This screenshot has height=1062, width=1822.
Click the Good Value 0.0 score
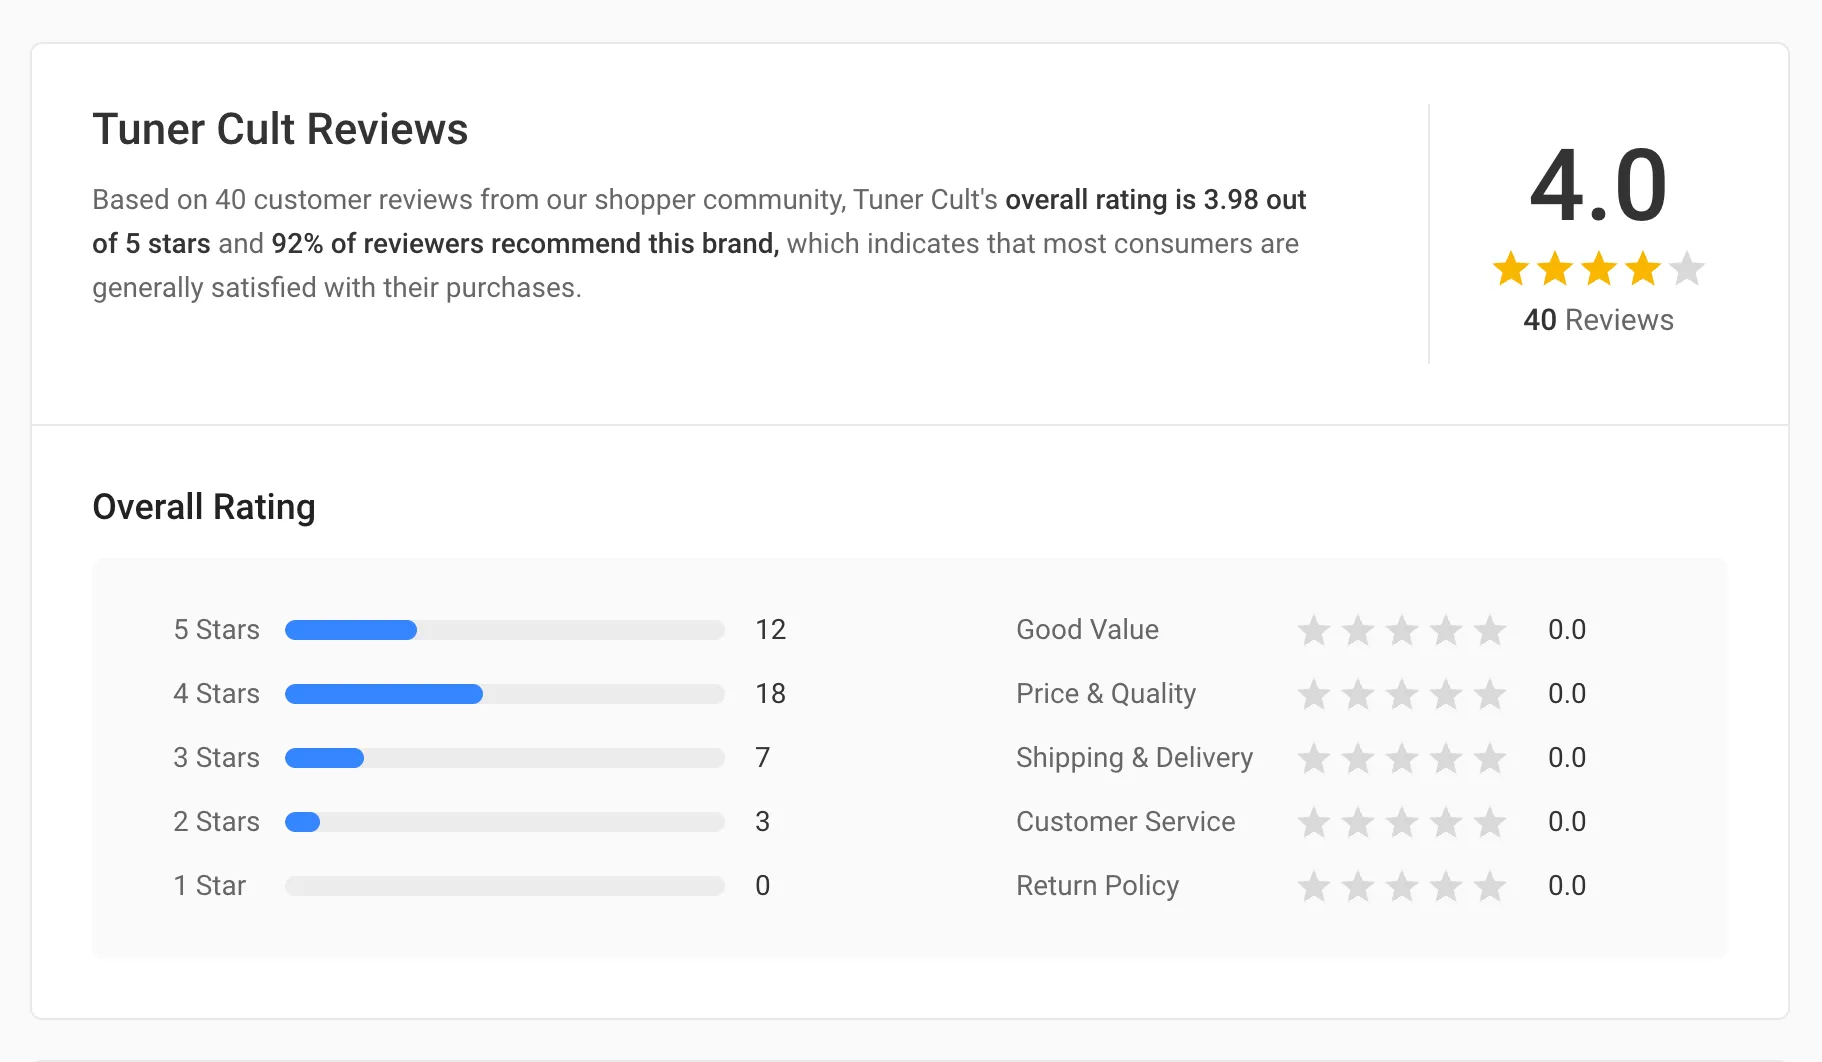tap(1567, 630)
